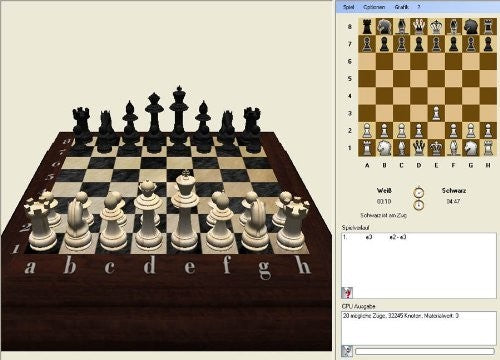Select white pawn on f2 in 2D board
Viewport: 500px width, 360px height.
click(x=454, y=131)
